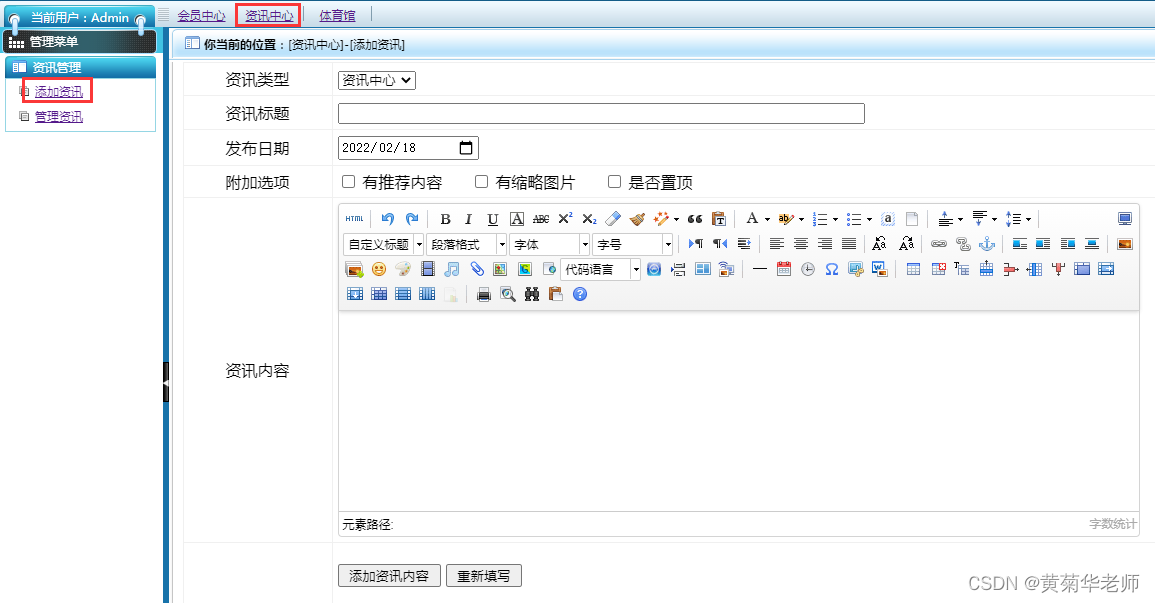Viewport: 1155px width, 603px height.
Task: Insert a table
Action: point(913,269)
